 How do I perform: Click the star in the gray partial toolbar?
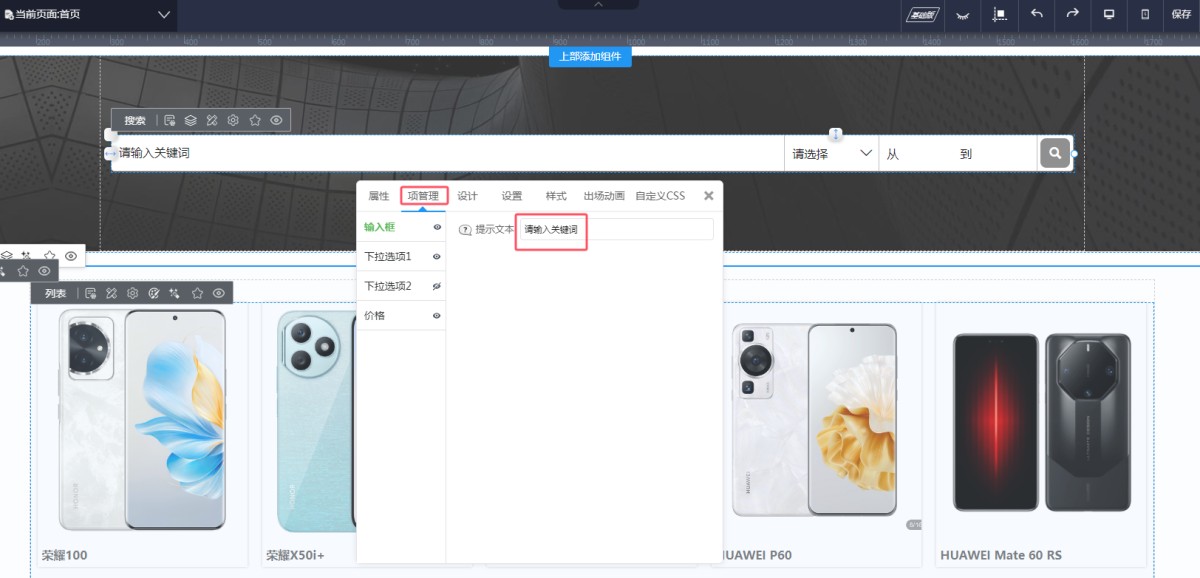click(x=22, y=271)
